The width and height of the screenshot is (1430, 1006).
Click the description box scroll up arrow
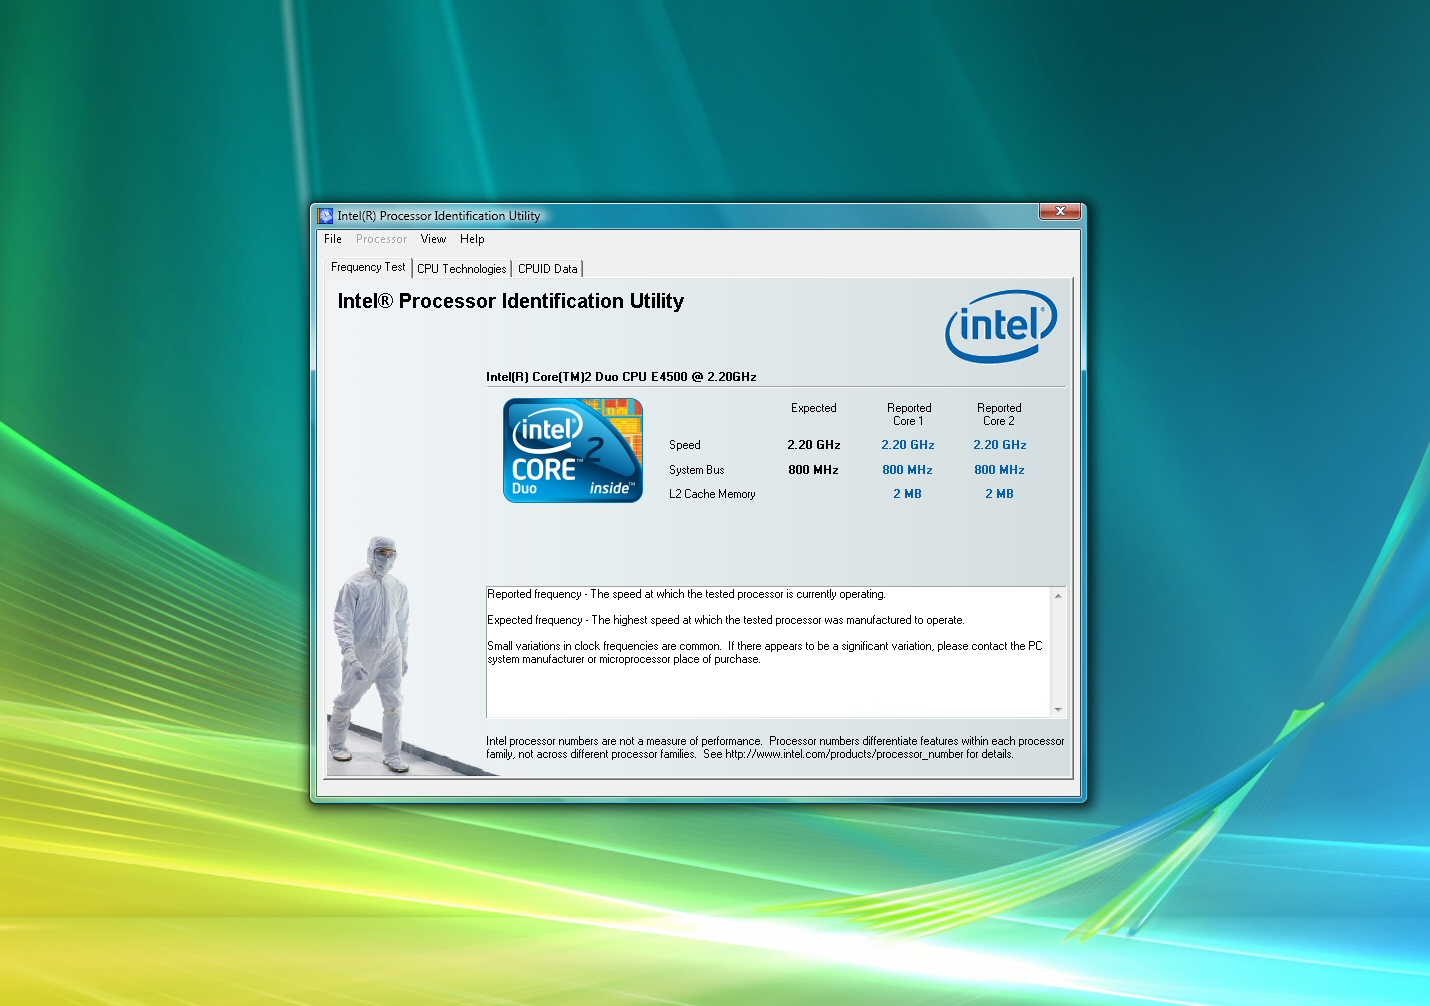(x=1058, y=596)
